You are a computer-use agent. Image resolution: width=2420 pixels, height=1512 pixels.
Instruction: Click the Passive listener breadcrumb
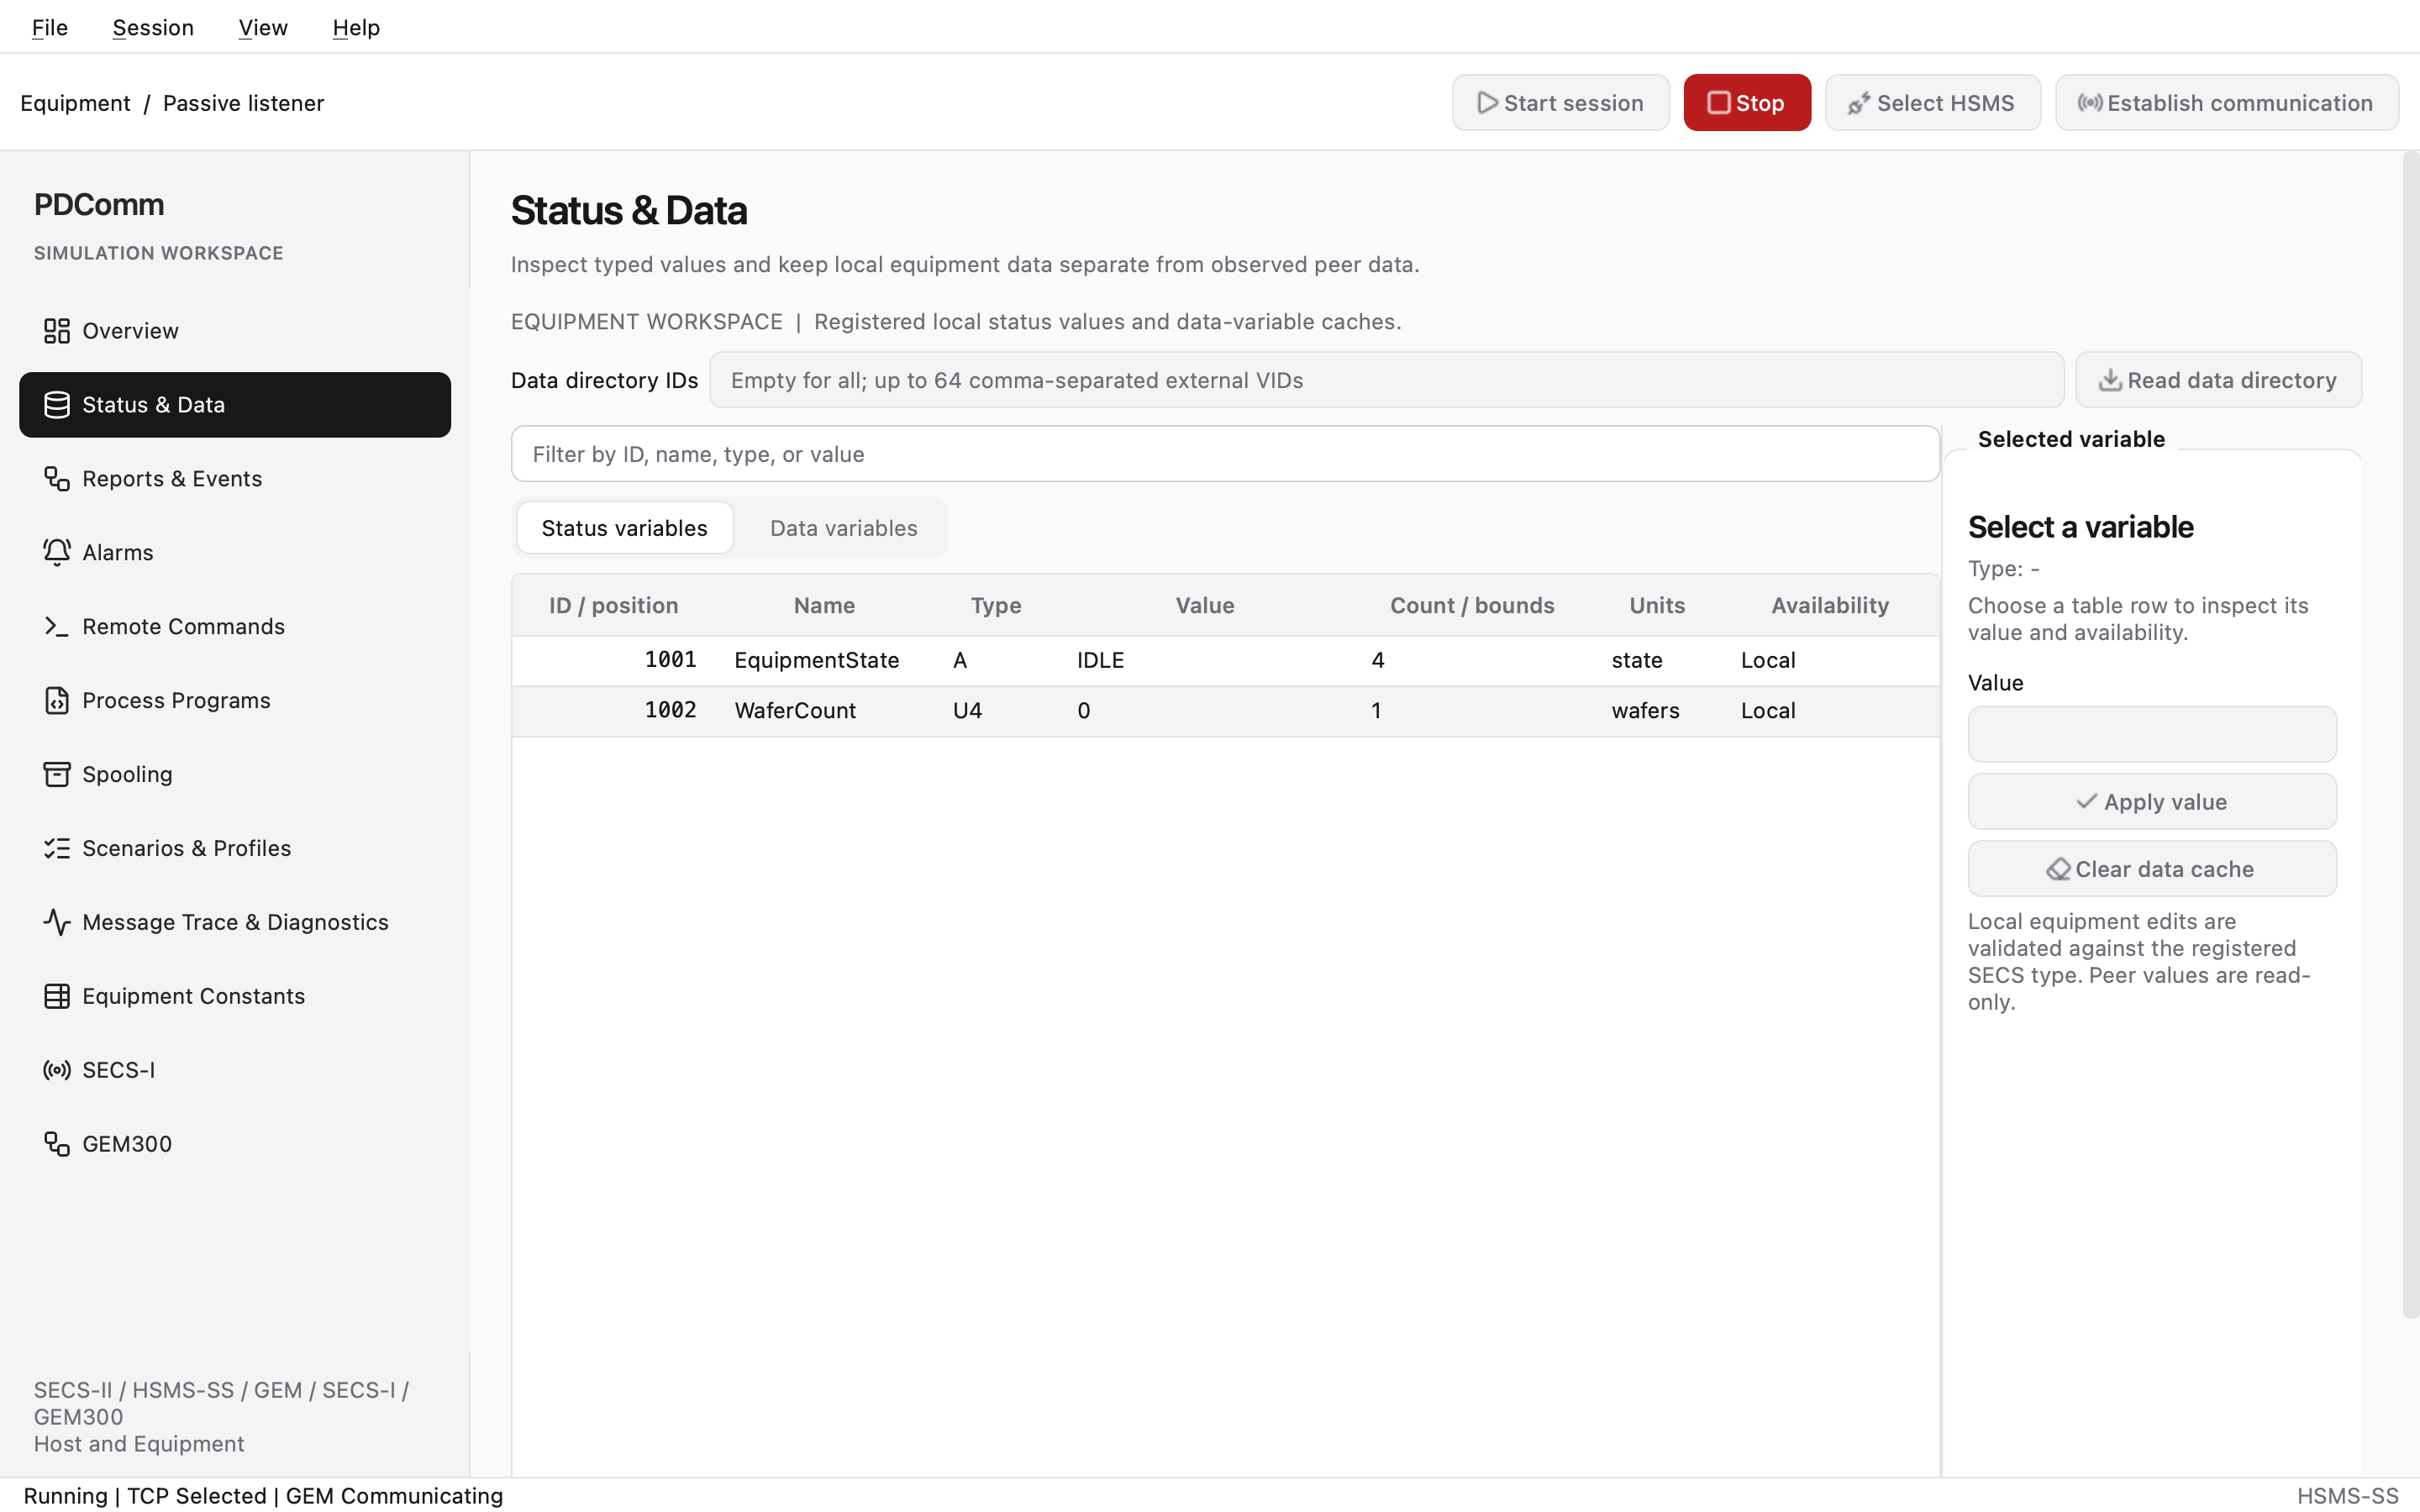tap(243, 103)
